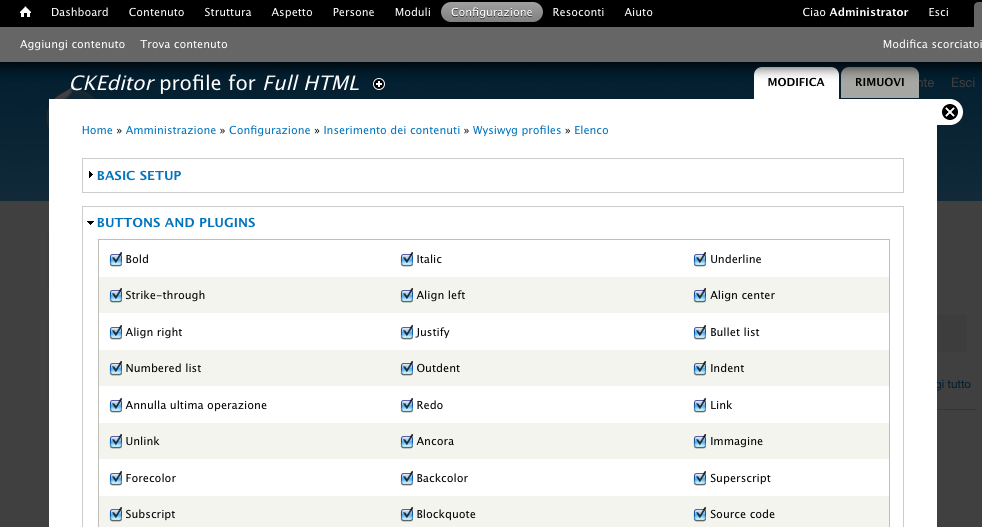Uncheck the Forecolor checkbox

(x=116, y=478)
